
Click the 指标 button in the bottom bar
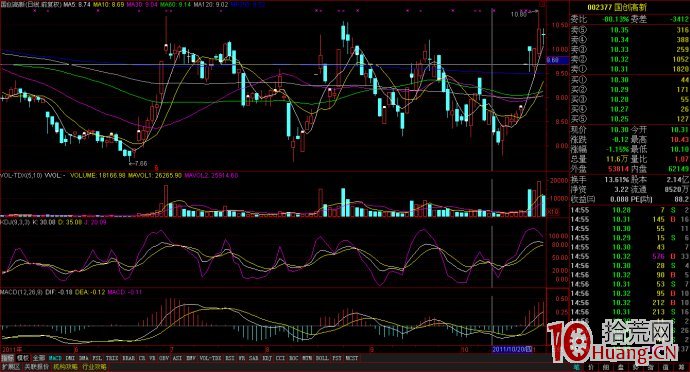[x=6, y=358]
